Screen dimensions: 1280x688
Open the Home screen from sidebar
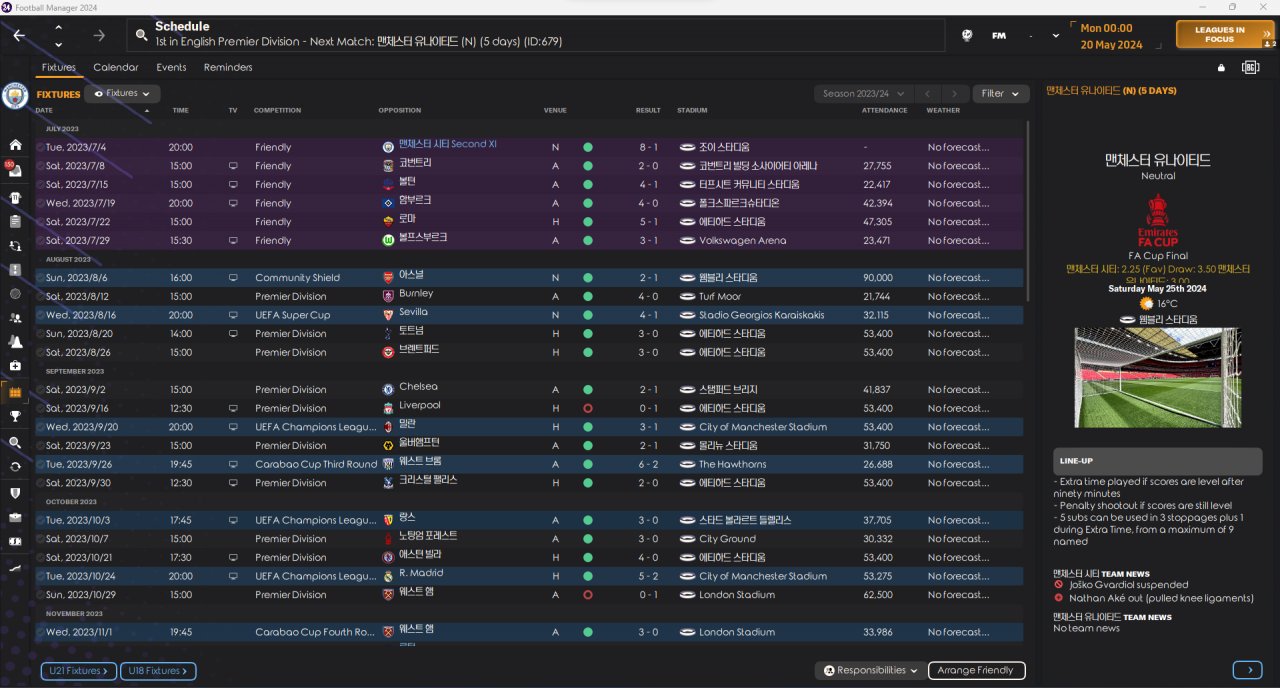click(x=15, y=146)
